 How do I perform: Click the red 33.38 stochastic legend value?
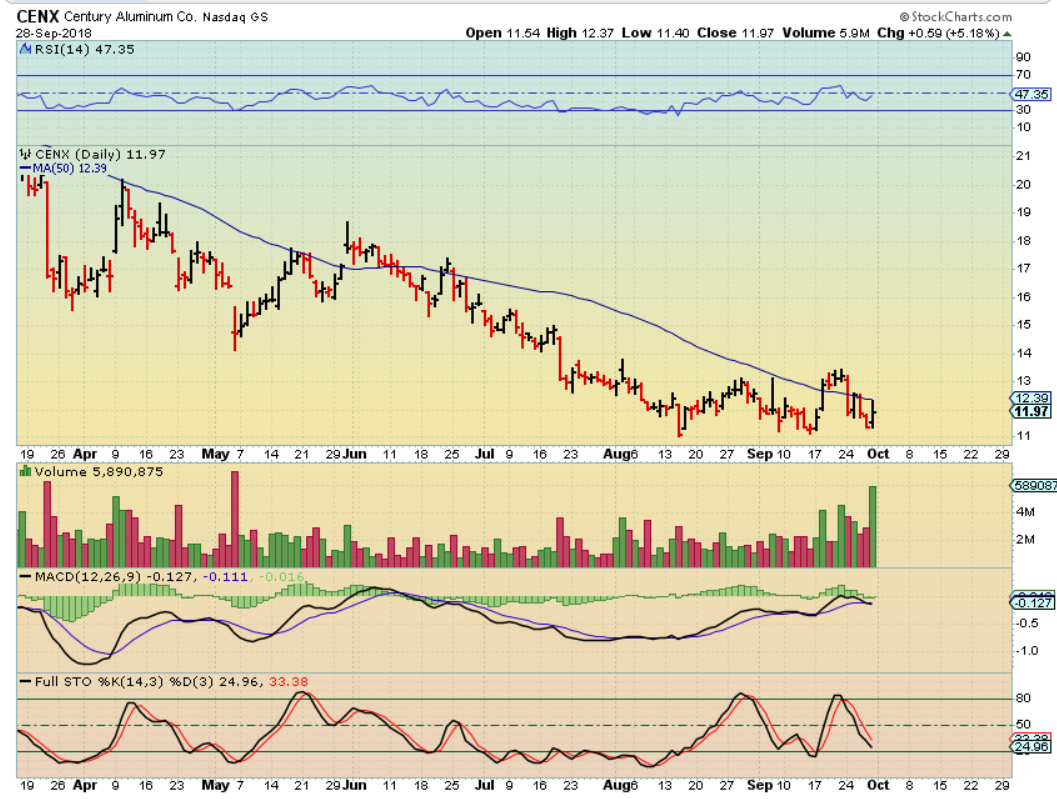[289, 682]
